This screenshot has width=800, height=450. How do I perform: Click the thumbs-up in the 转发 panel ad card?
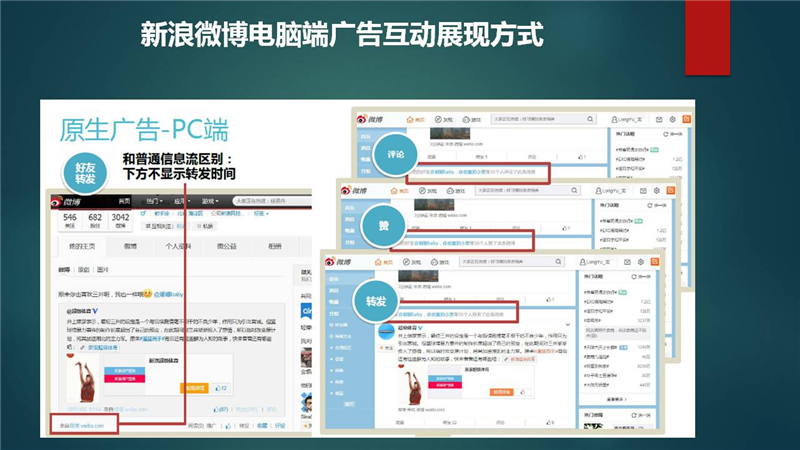[522, 392]
